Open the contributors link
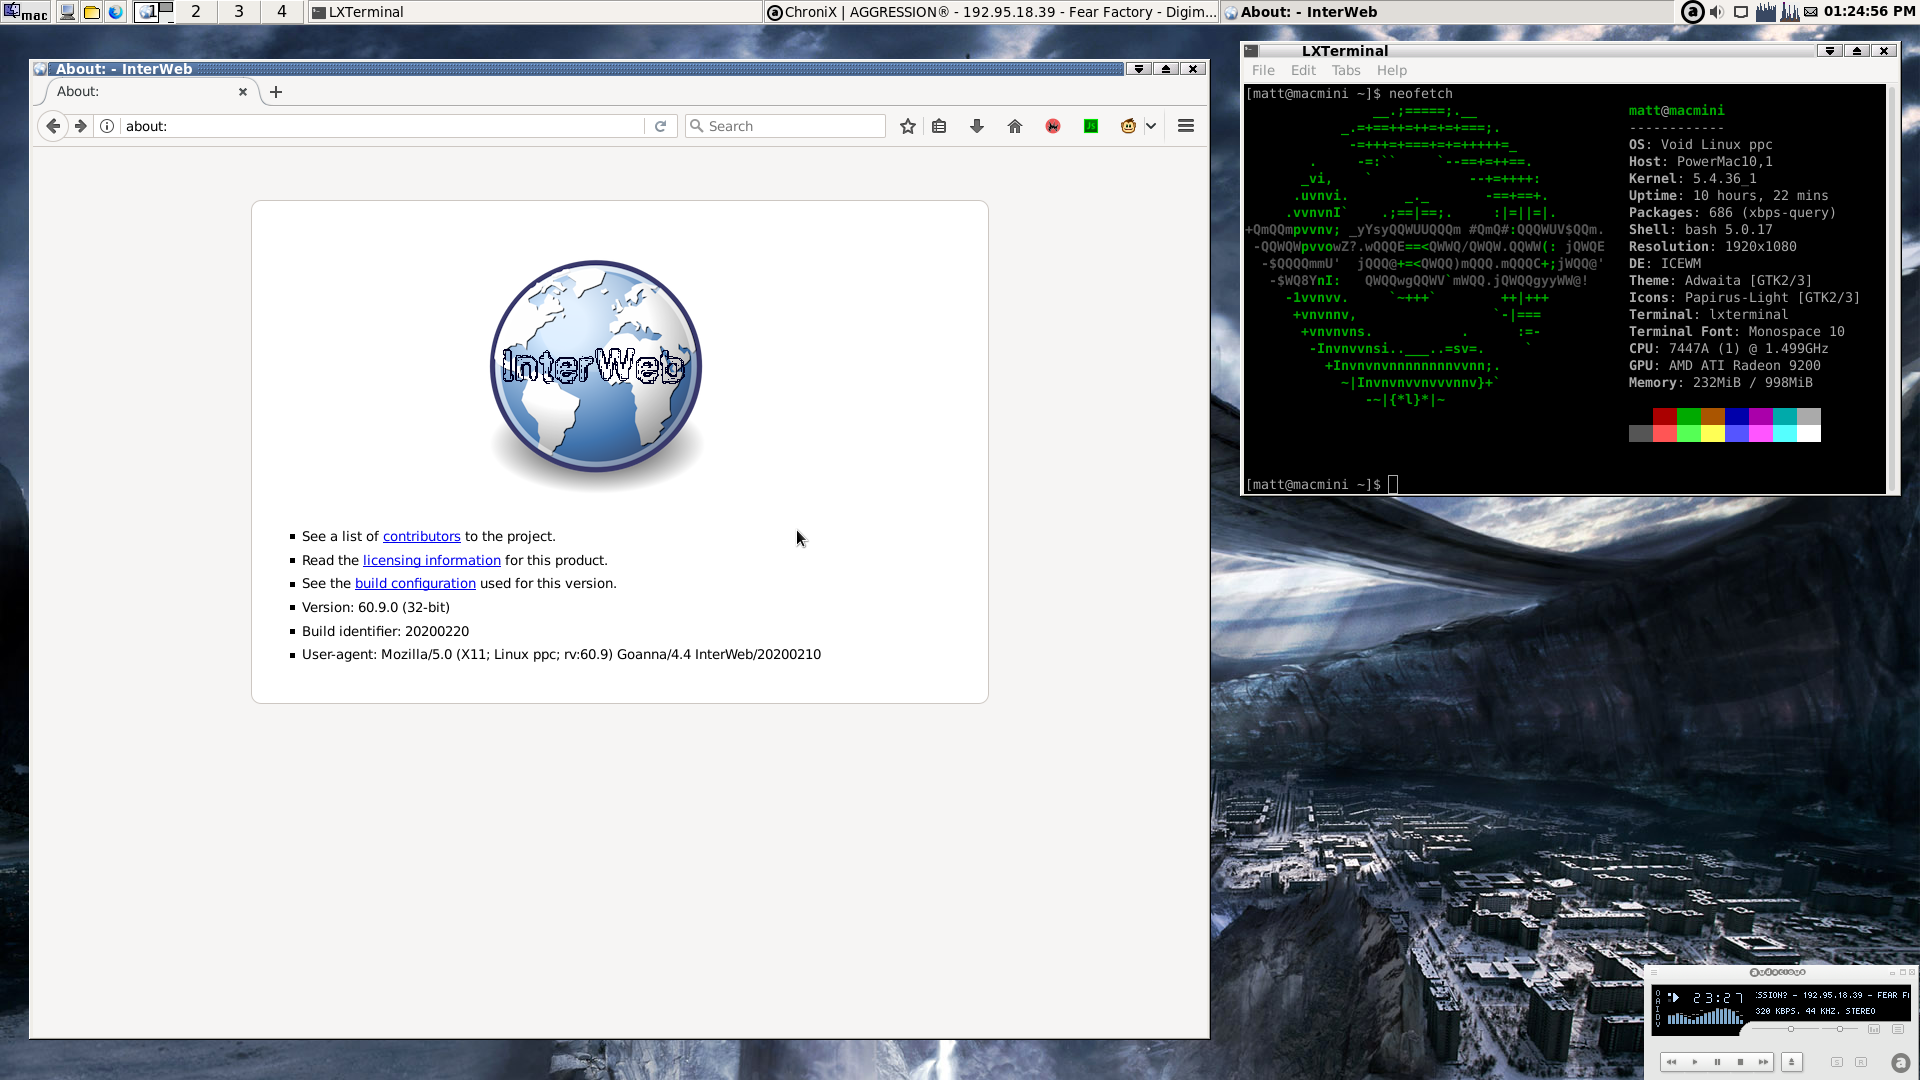The height and width of the screenshot is (1080, 1920). 421,537
